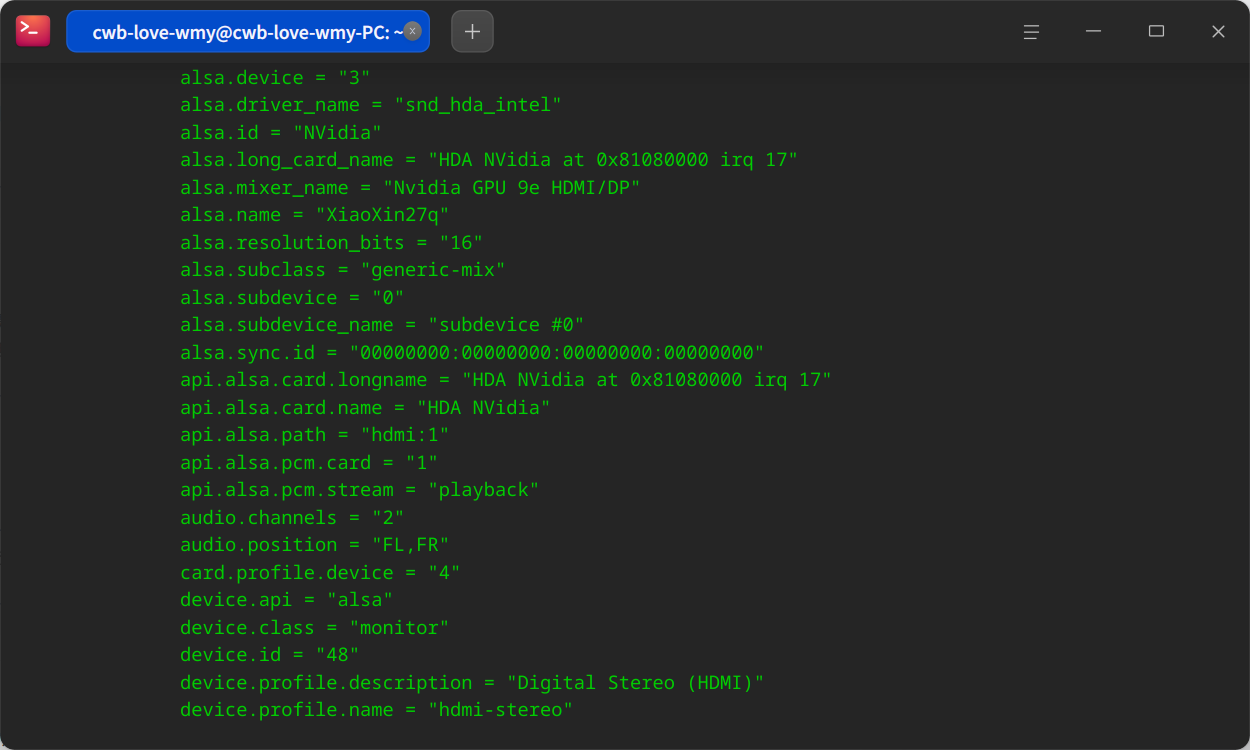The width and height of the screenshot is (1250, 750).
Task: Click the alsa.driver_name snd_hda_intel line
Action: (x=371, y=105)
